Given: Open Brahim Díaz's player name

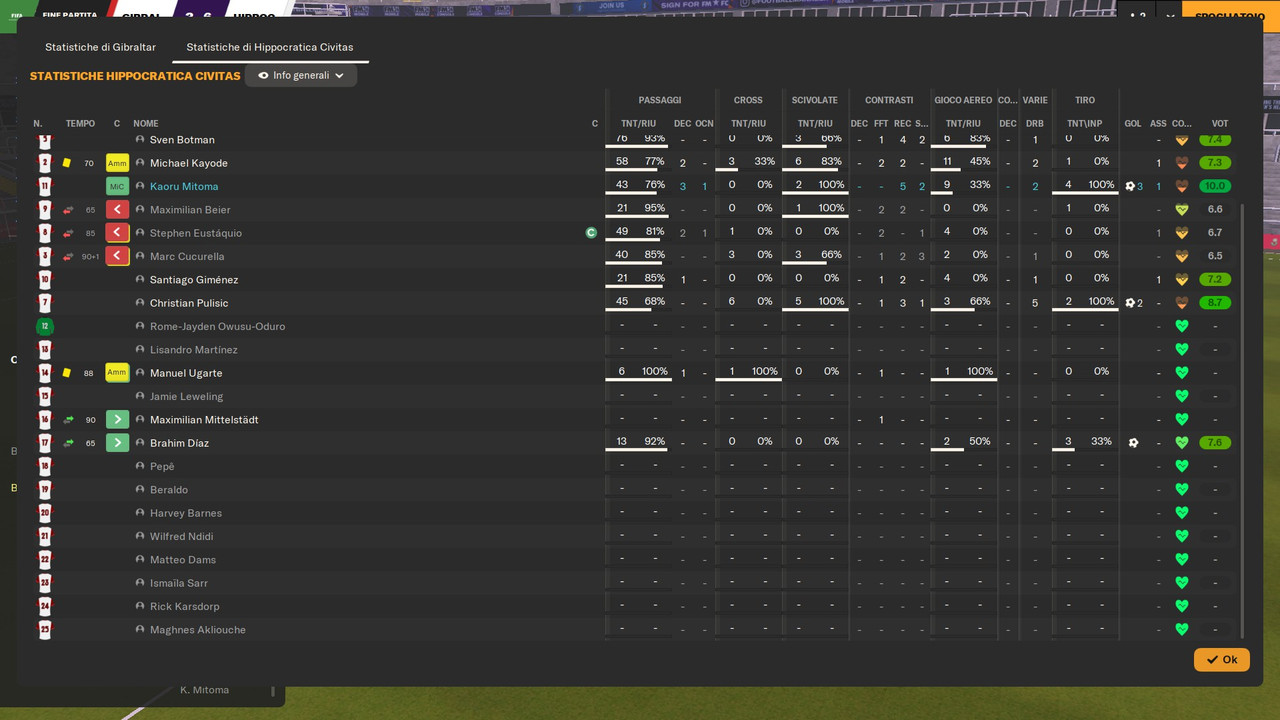Looking at the screenshot, I should click(179, 443).
